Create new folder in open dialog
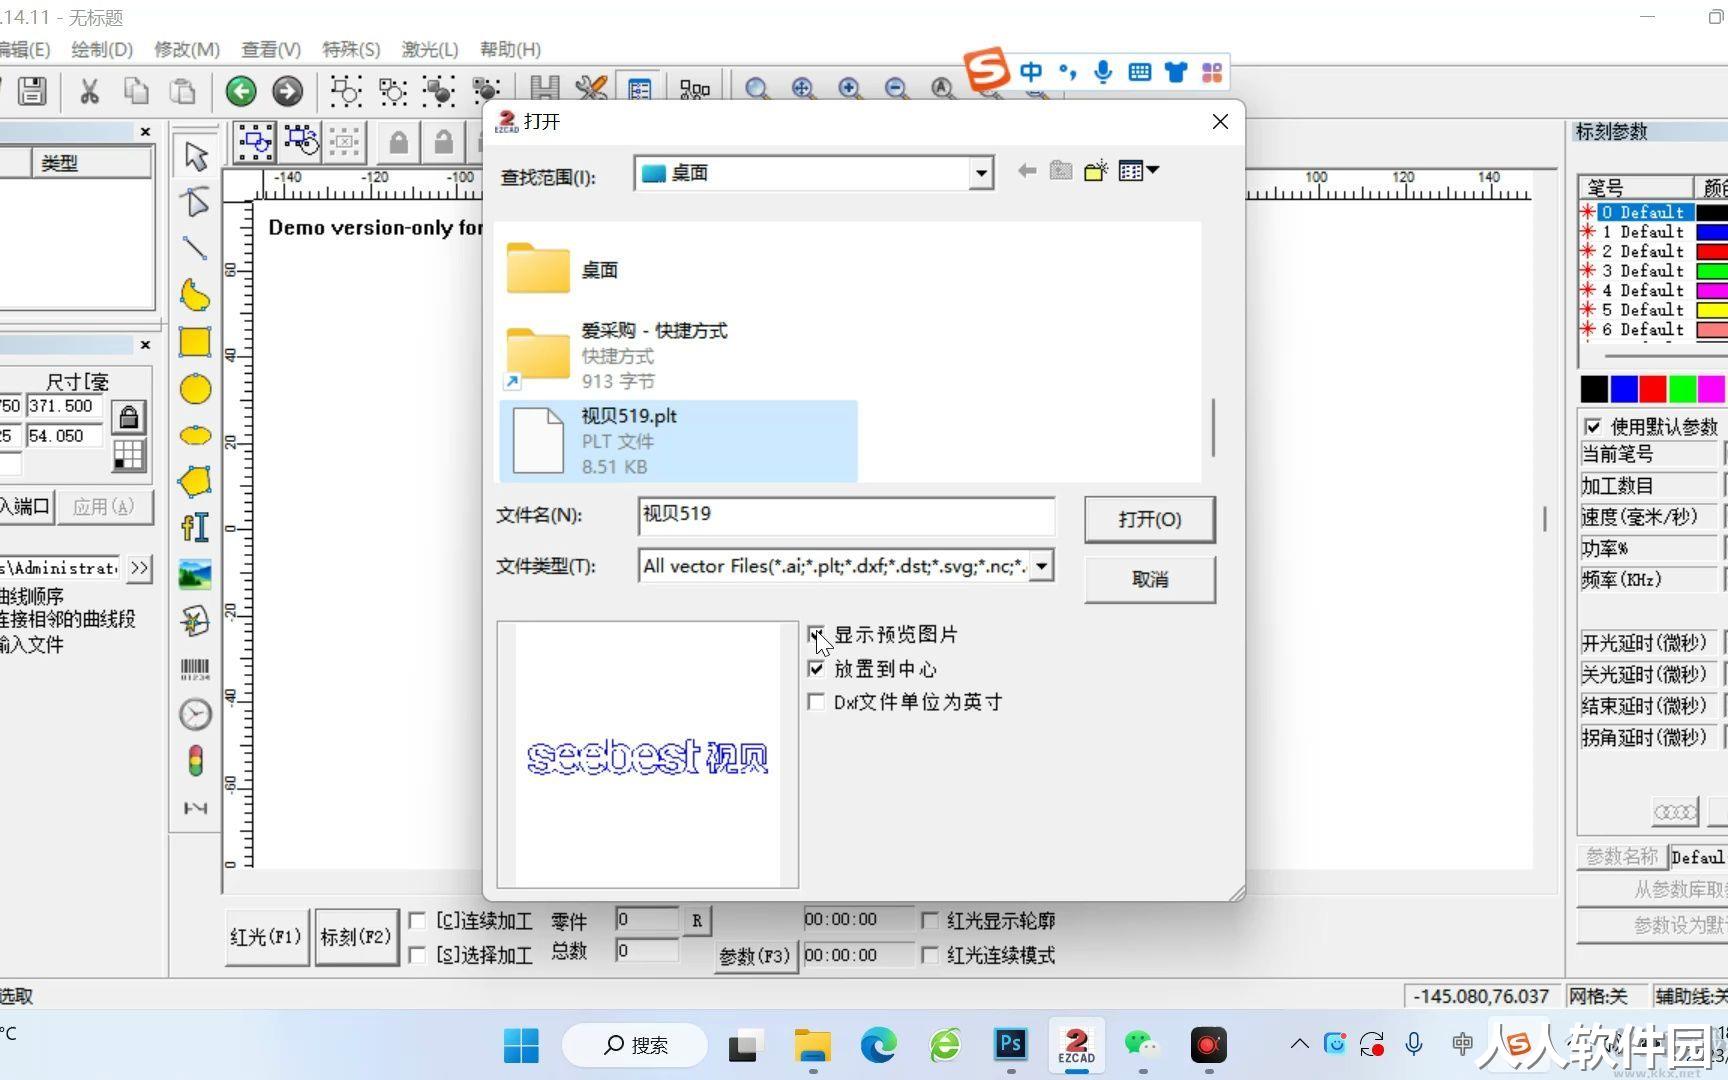Image resolution: width=1728 pixels, height=1080 pixels. (x=1096, y=171)
